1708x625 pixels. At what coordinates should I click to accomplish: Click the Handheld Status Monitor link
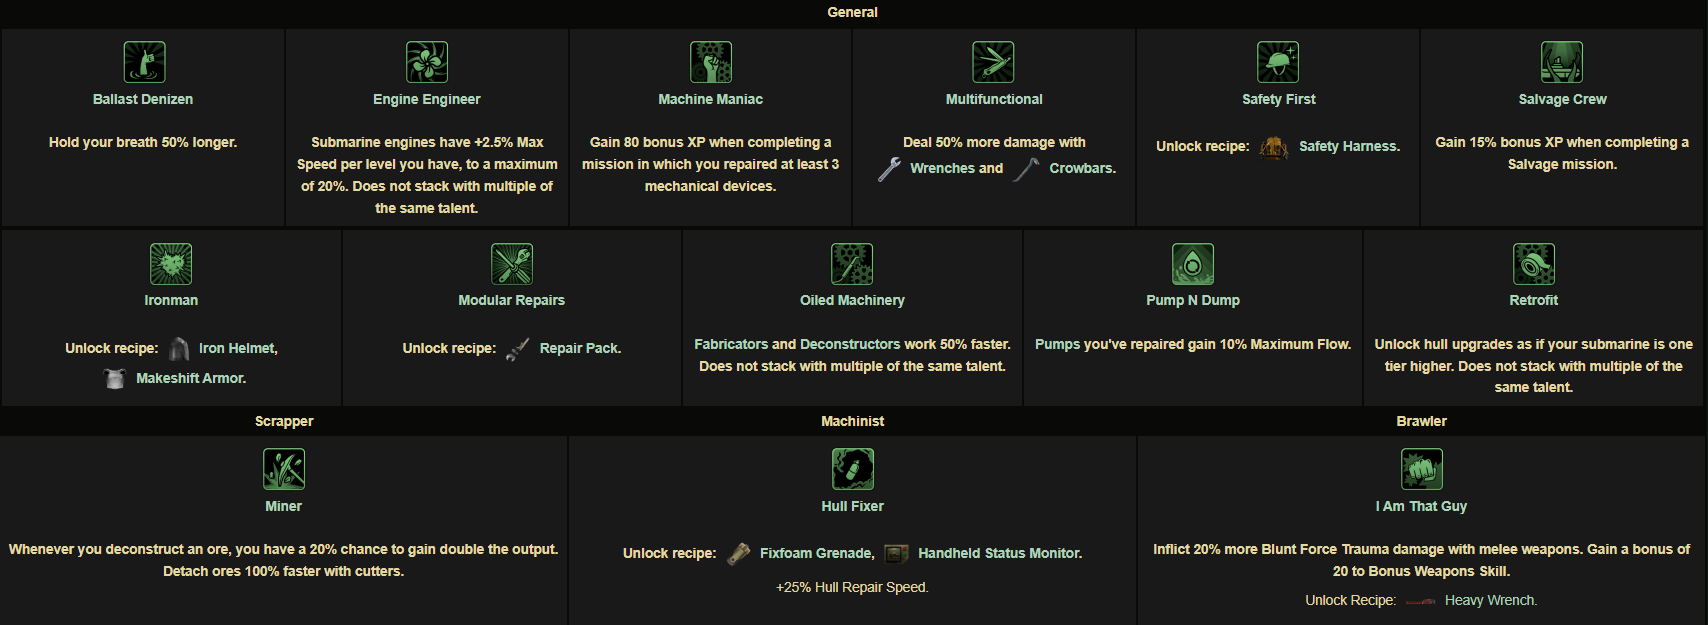[999, 554]
